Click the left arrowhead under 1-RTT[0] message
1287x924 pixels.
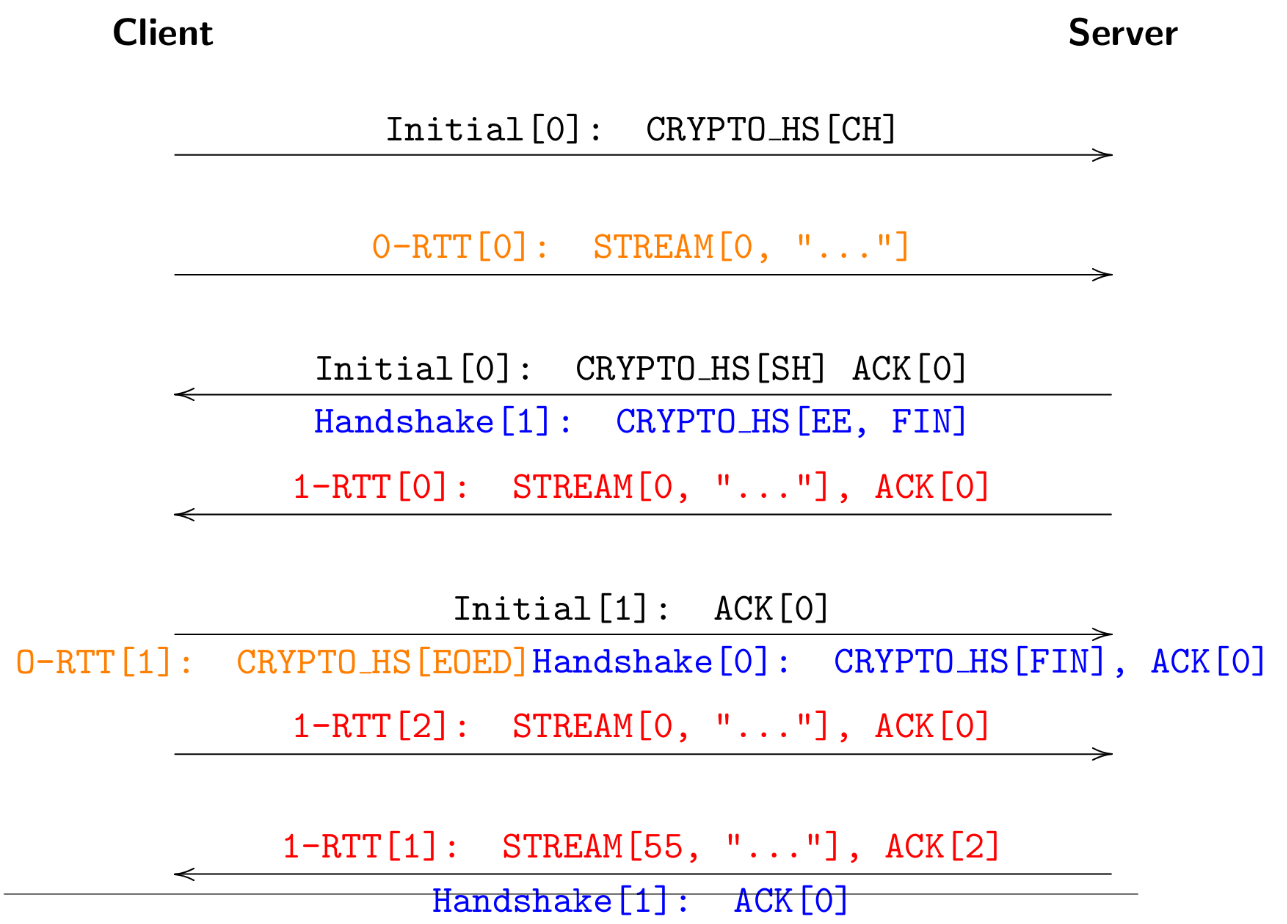click(186, 515)
